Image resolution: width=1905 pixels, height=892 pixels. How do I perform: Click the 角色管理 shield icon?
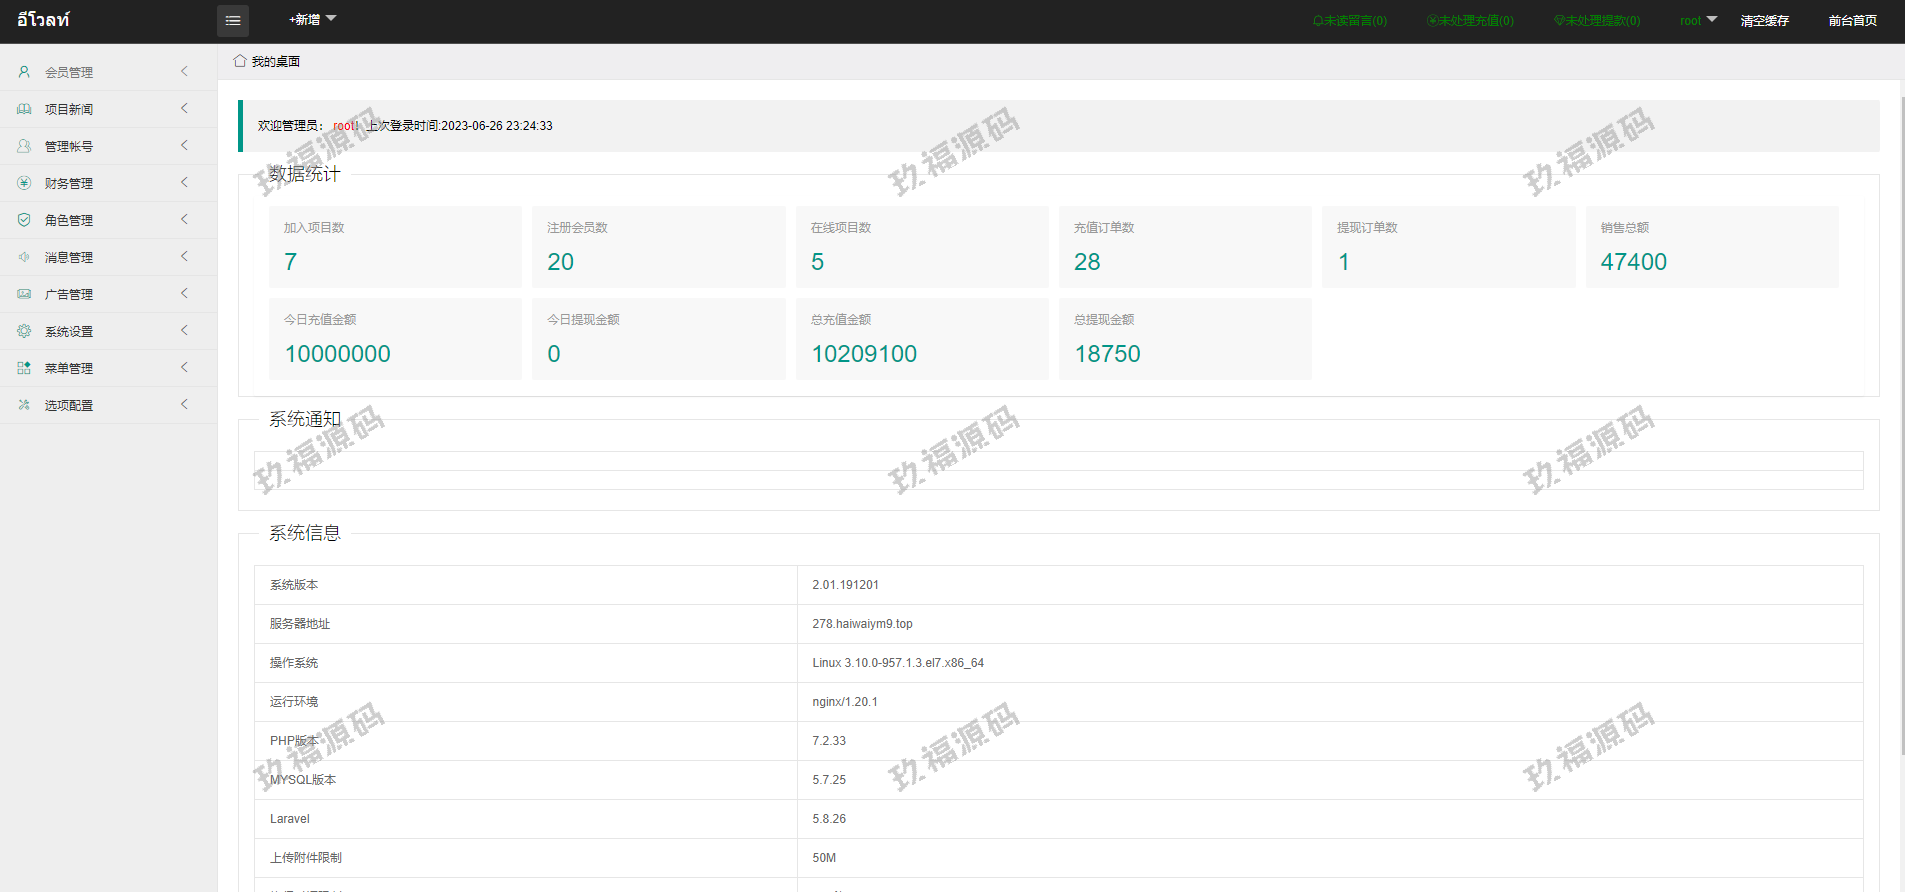[24, 220]
